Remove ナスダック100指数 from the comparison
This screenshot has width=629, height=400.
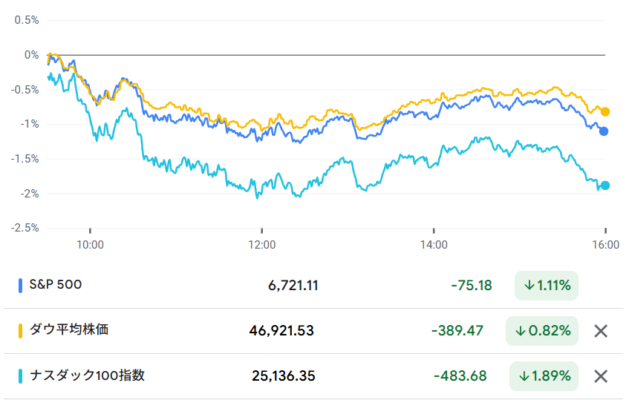600,376
